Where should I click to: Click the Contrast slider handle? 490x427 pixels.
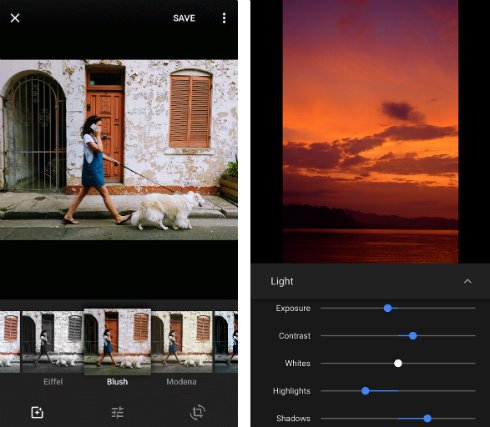(413, 336)
